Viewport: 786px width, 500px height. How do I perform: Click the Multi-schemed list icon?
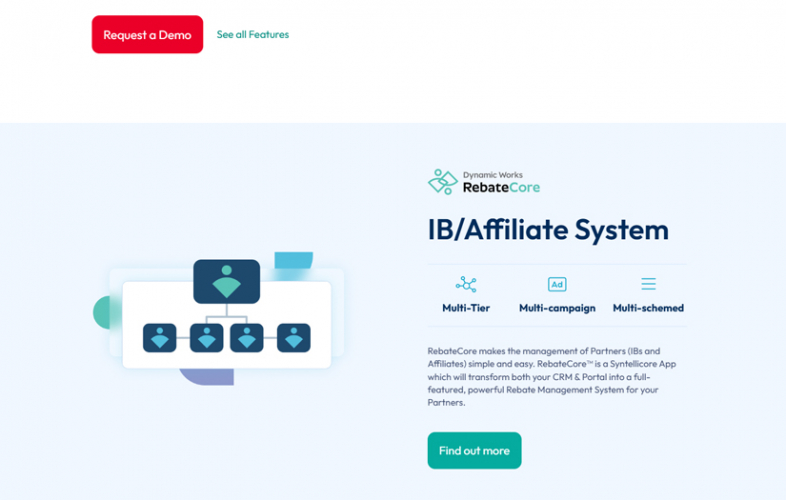(x=648, y=284)
